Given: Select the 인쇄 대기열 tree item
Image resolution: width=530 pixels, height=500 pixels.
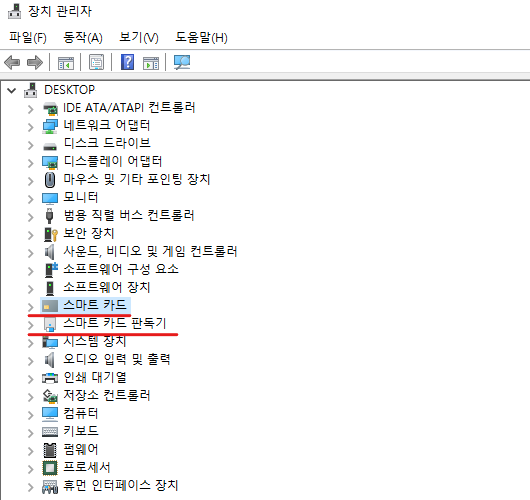Looking at the screenshot, I should pyautogui.click(x=95, y=377).
